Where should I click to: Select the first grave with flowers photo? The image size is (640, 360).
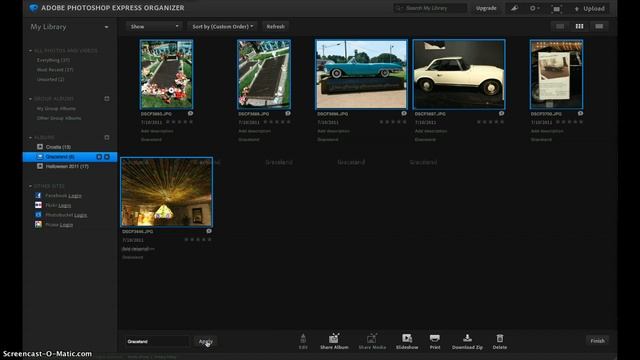pos(167,74)
